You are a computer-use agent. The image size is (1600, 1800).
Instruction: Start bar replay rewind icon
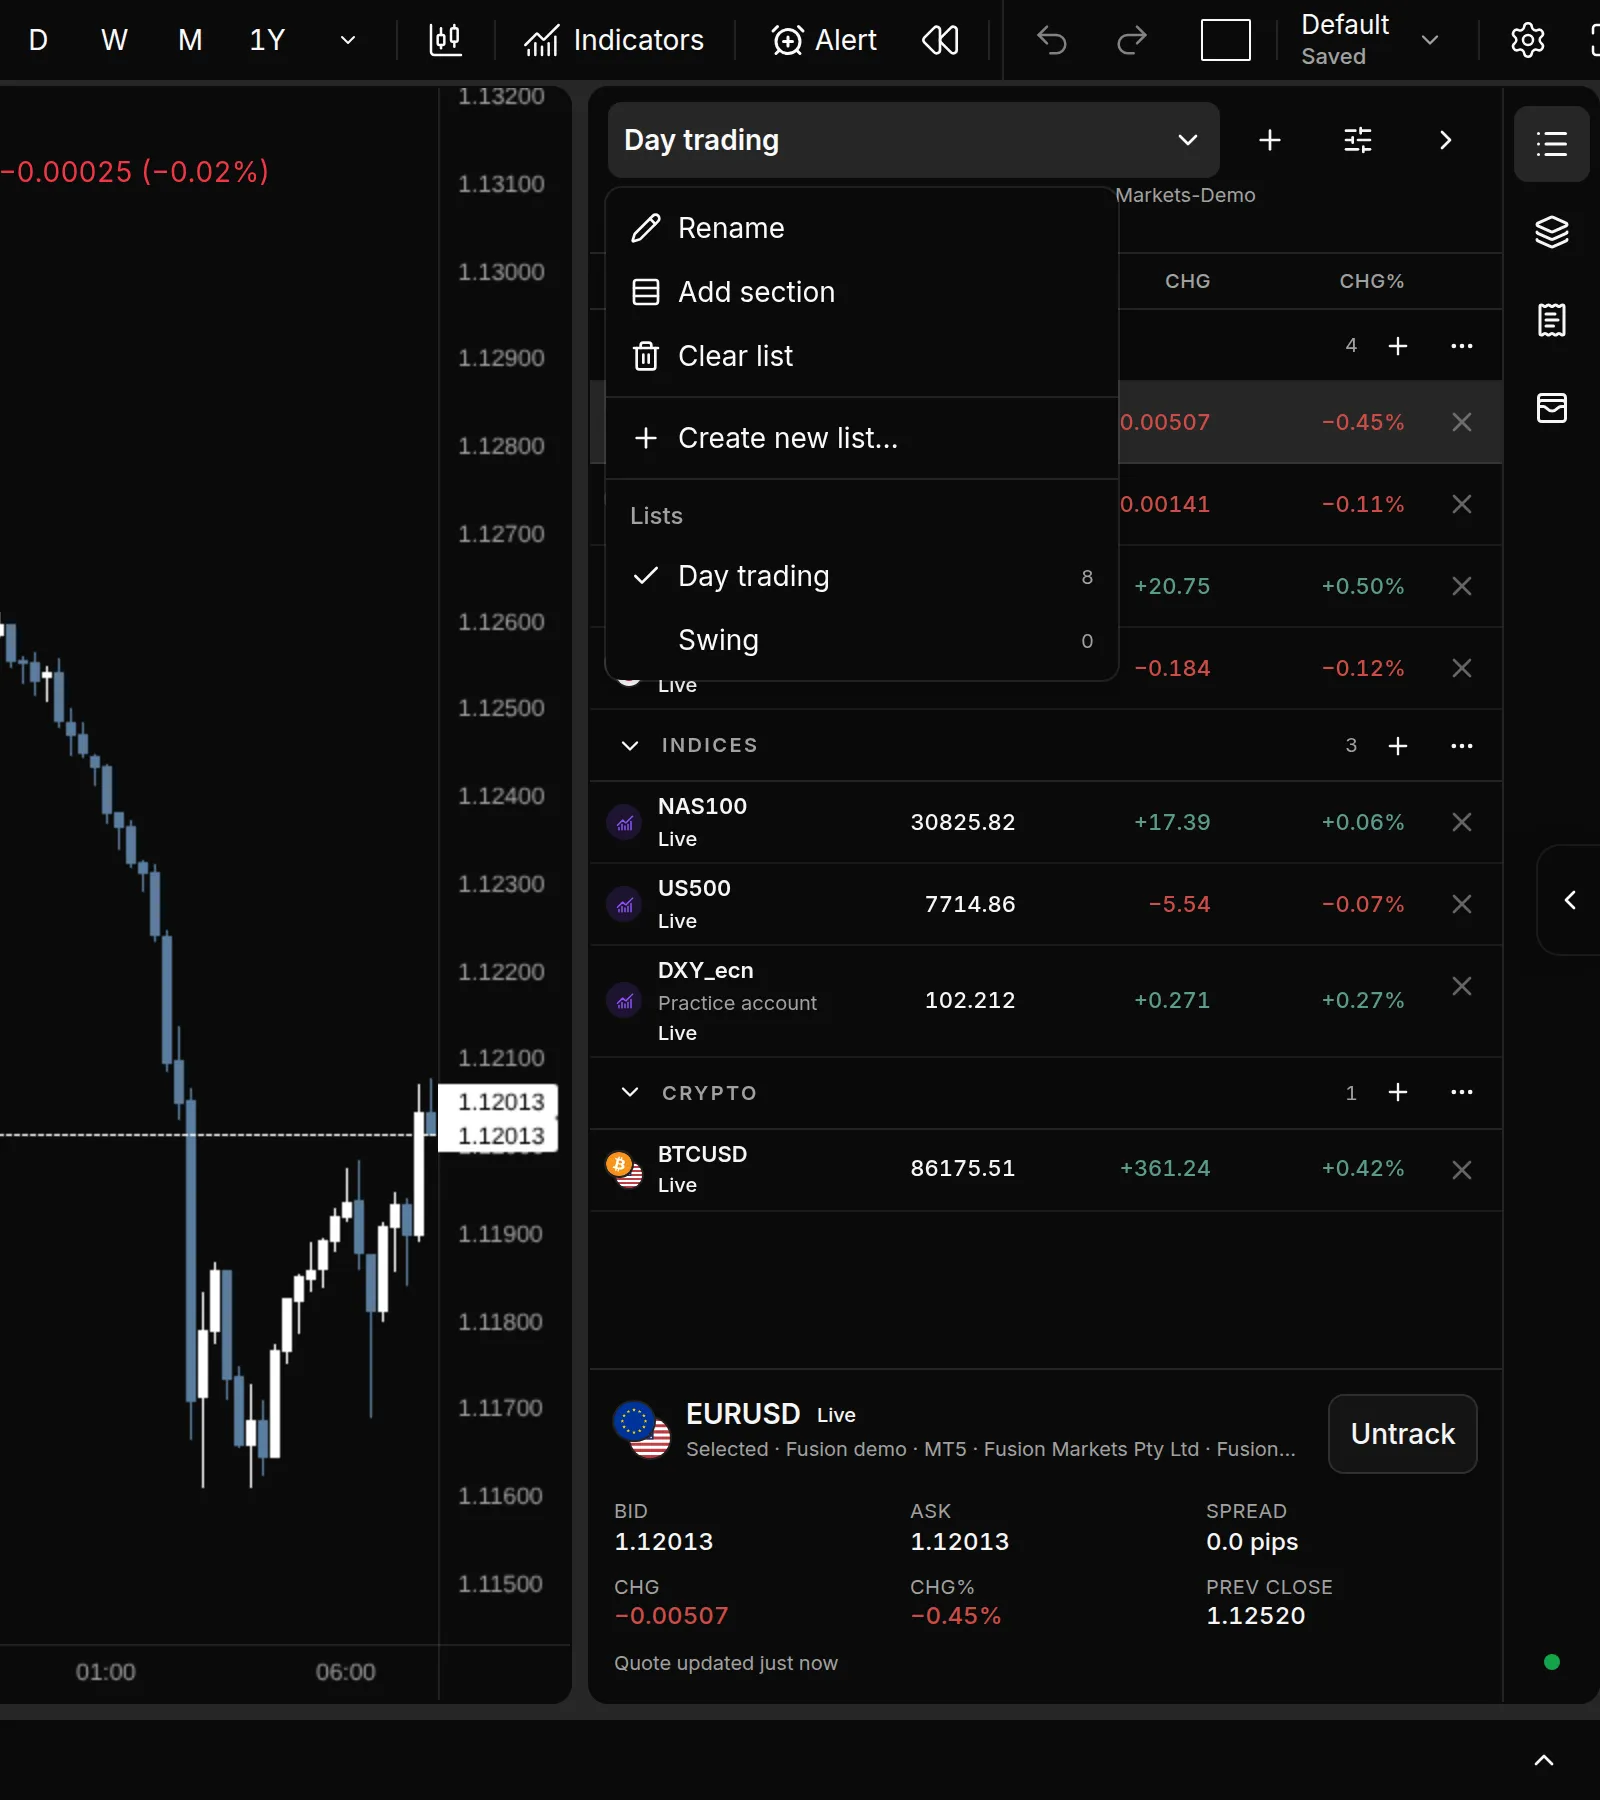click(940, 40)
